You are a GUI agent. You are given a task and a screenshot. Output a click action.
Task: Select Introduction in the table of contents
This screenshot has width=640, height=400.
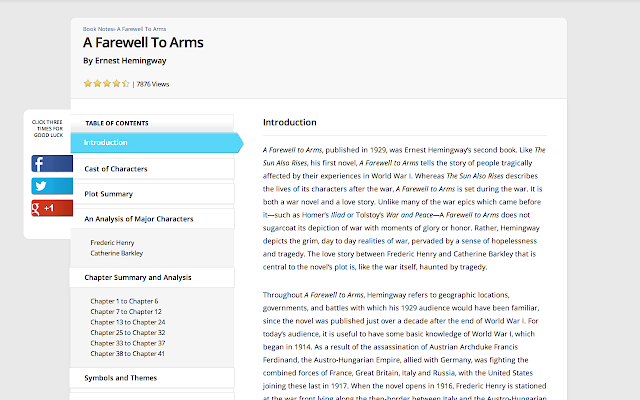tap(157, 142)
